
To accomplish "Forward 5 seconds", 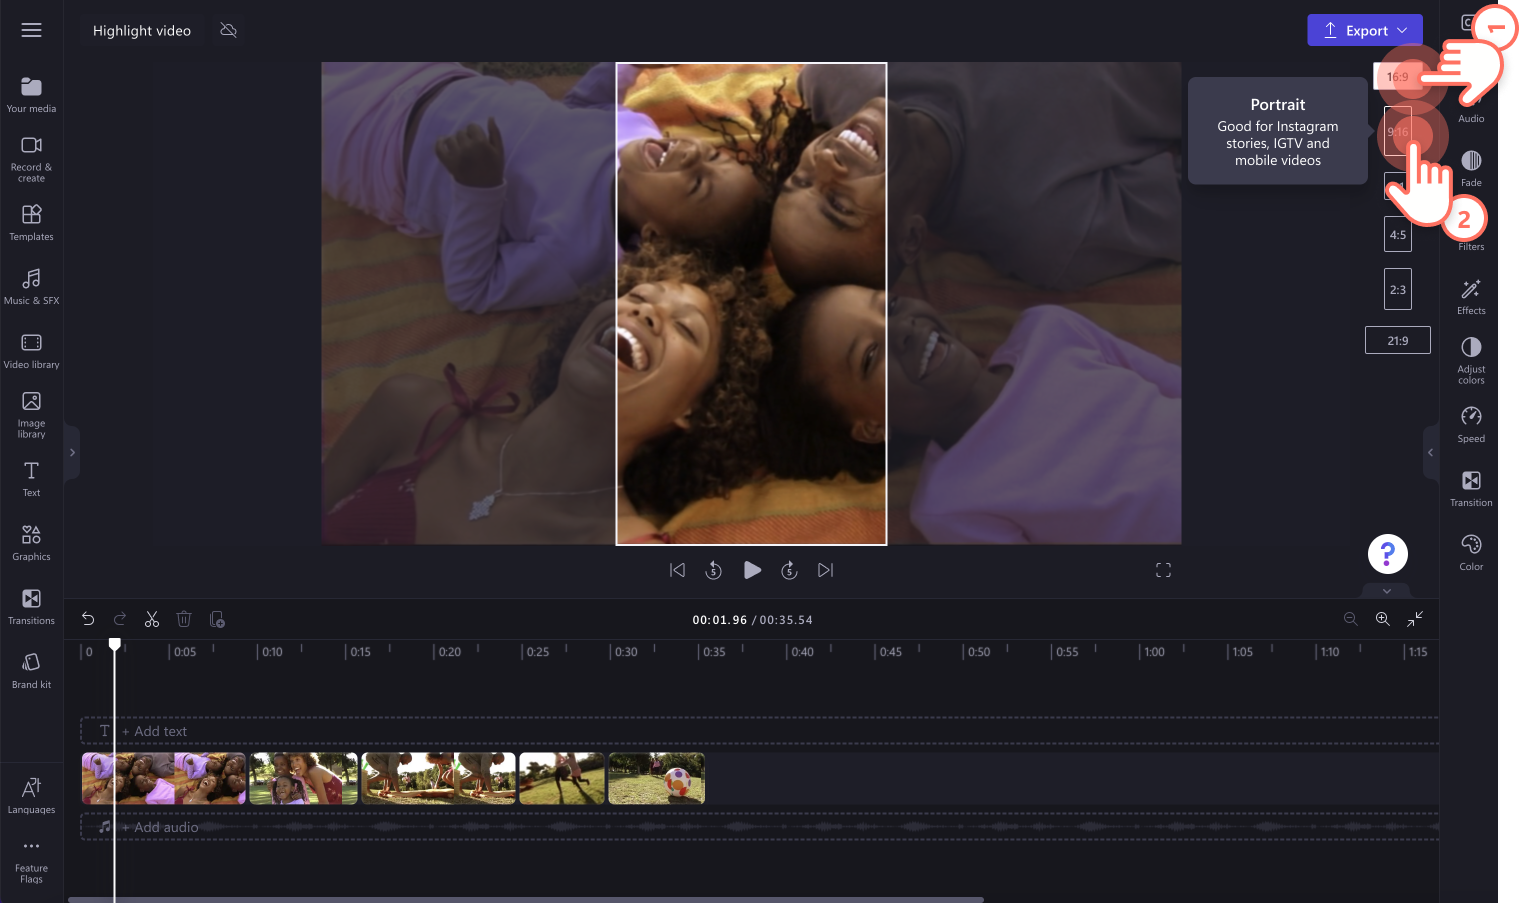I will 789,570.
